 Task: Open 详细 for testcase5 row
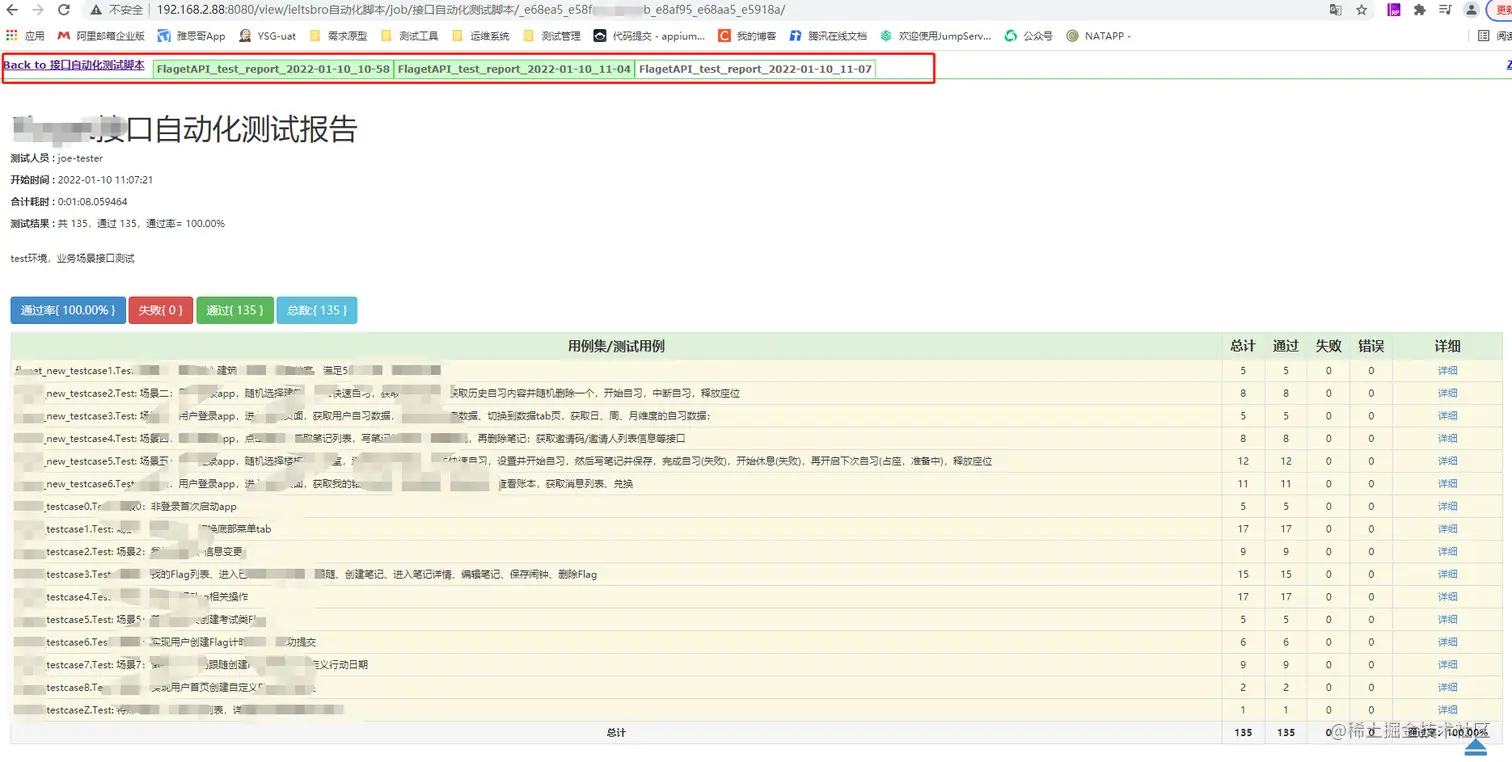coord(1447,620)
